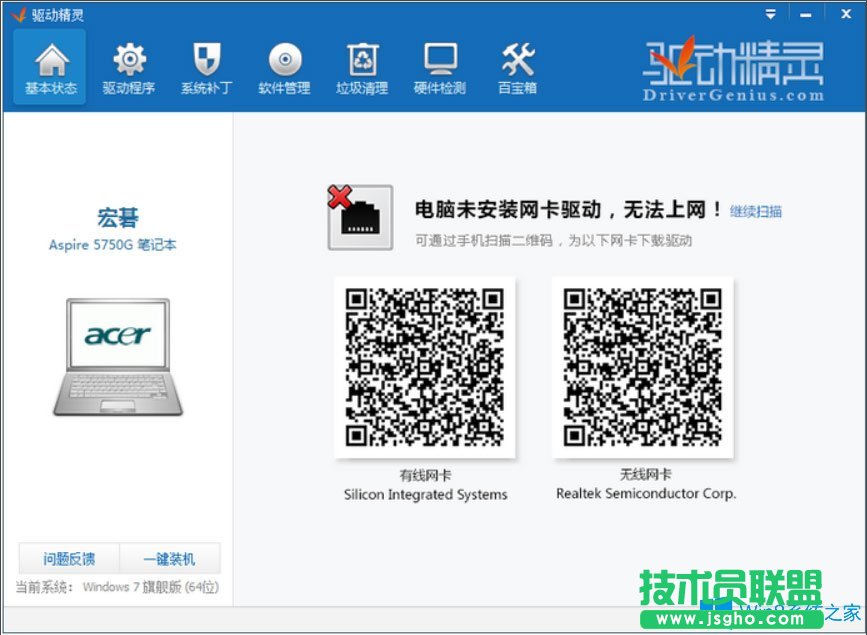Open the 驱动程序 driver management panel
The height and width of the screenshot is (635, 867).
click(x=128, y=65)
